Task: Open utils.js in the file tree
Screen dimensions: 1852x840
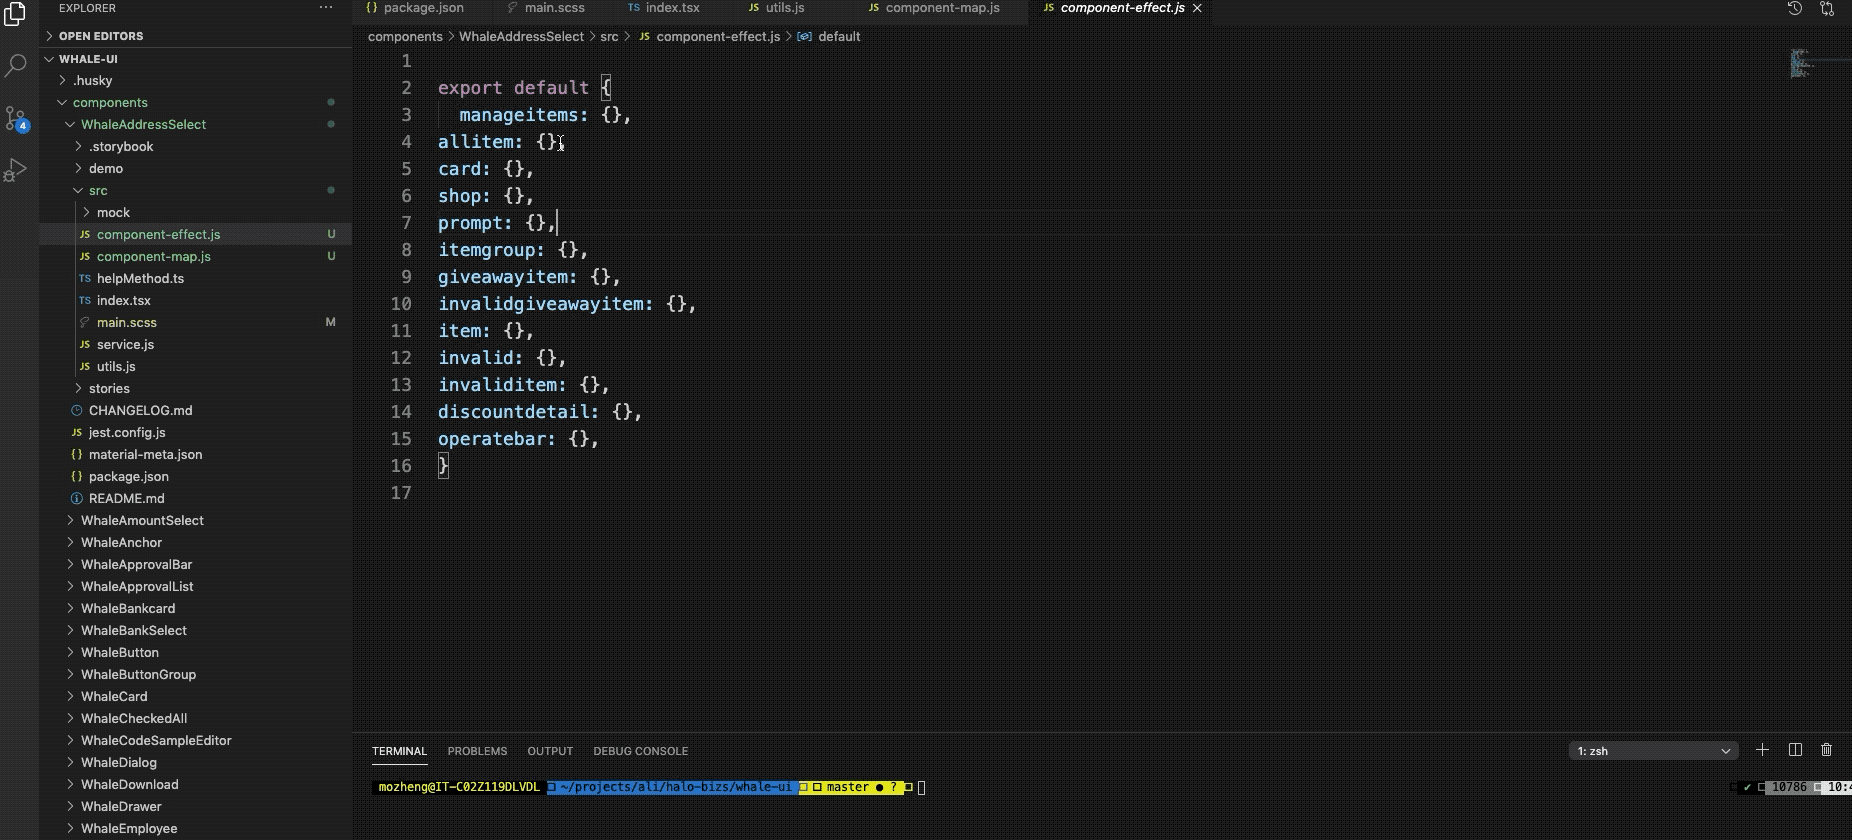Action: tap(195, 367)
